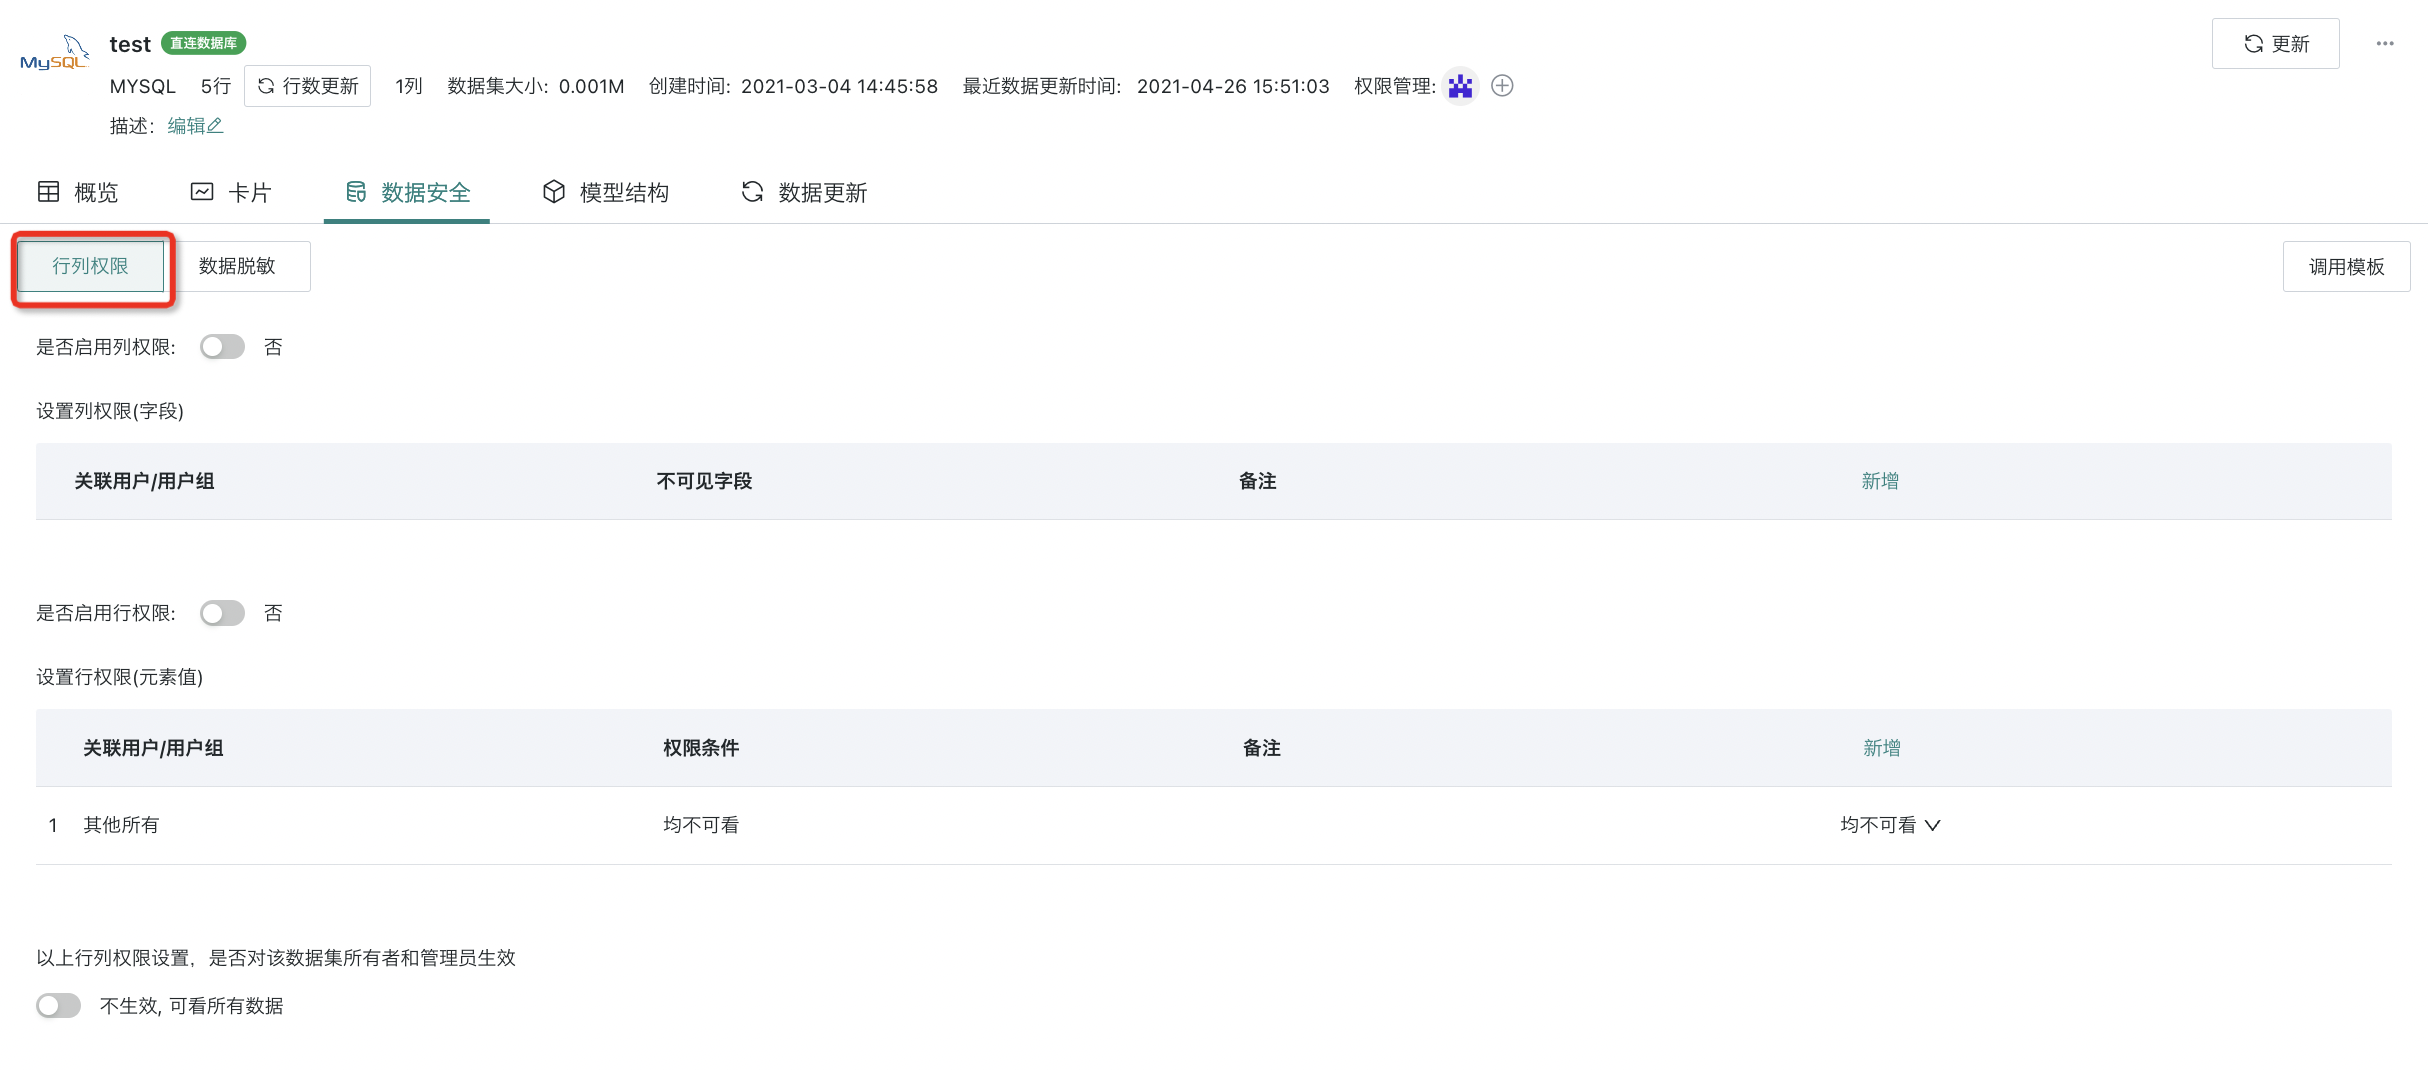Click the permission manager user avatar
This screenshot has height=1070, width=2428.
pos(1460,86)
